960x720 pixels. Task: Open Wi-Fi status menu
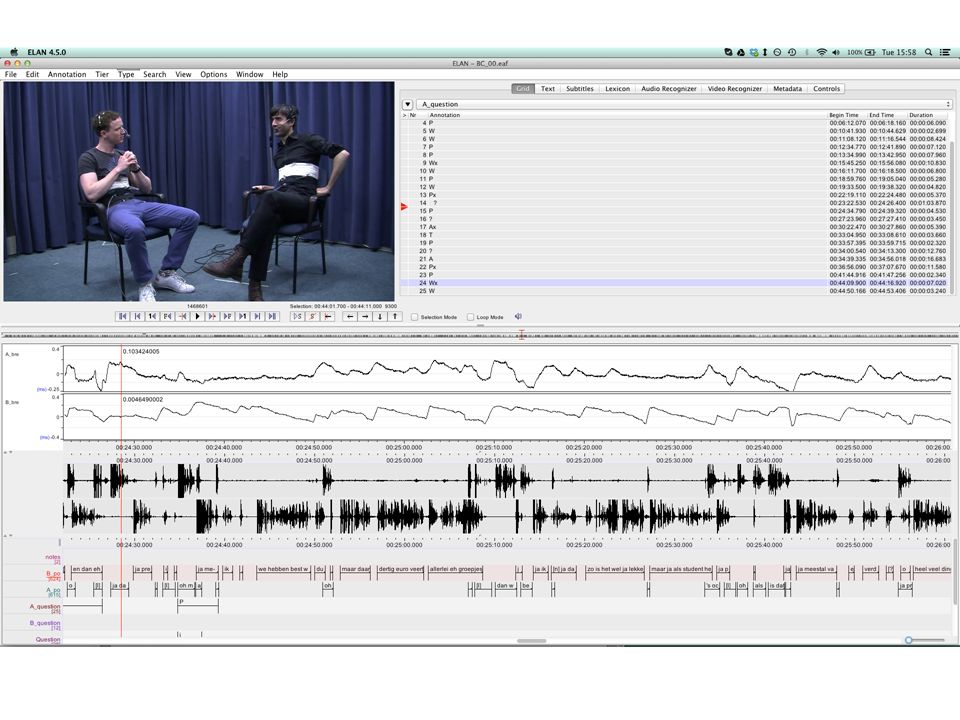point(822,52)
